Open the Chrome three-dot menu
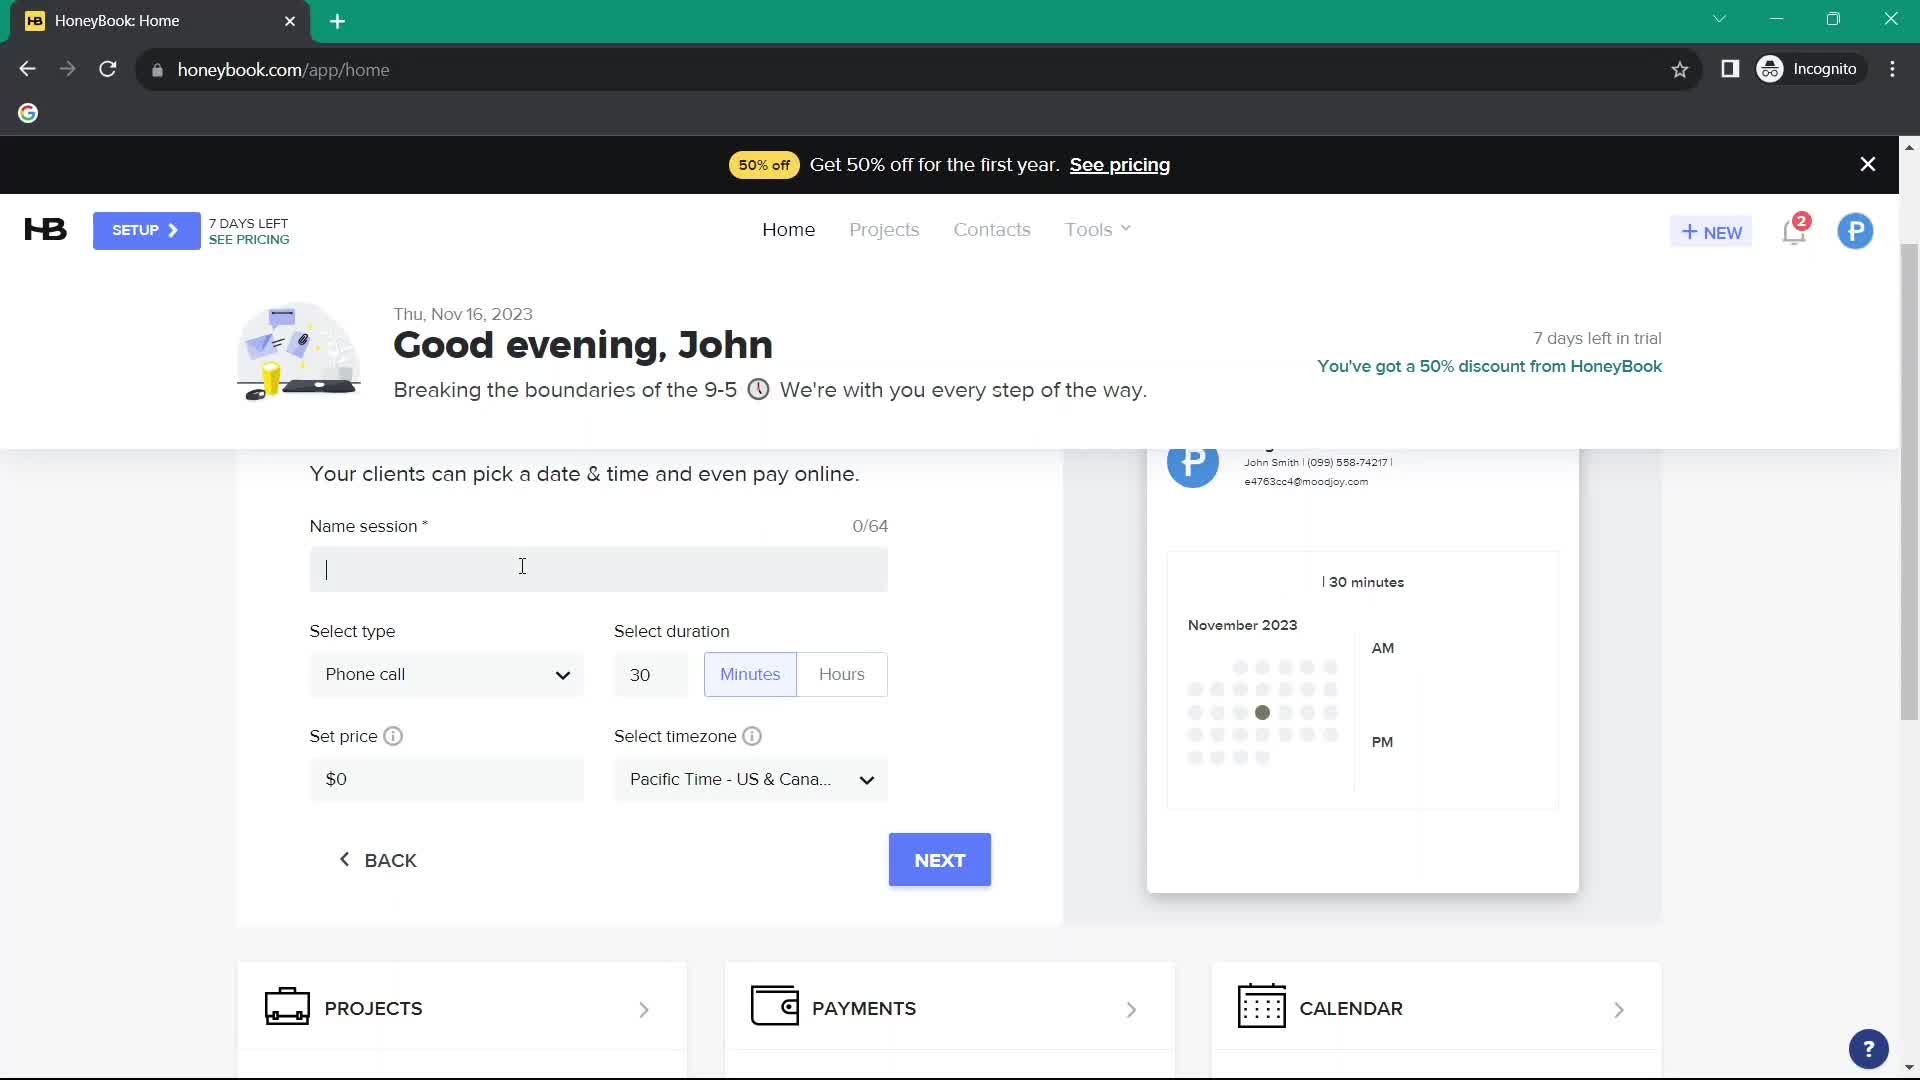 1892,69
